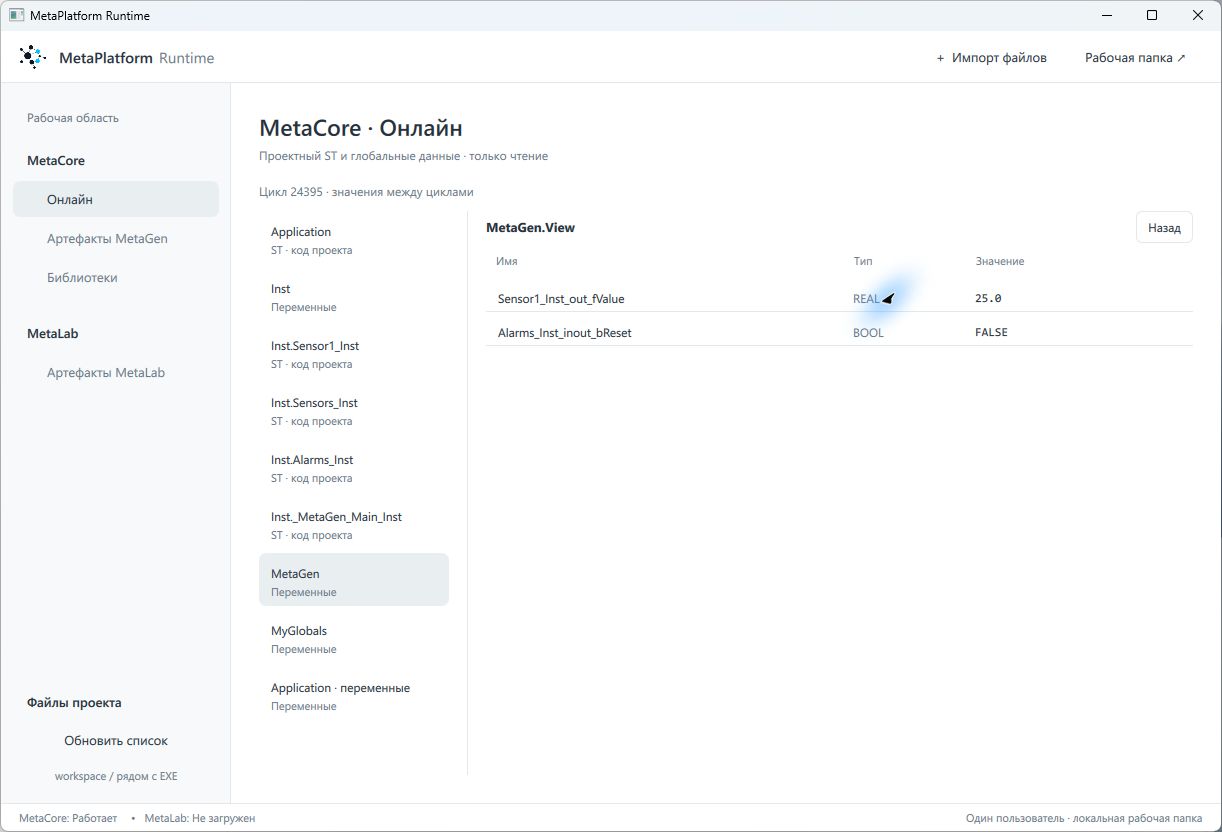Minimize the MetaPlatform Runtime window

(1107, 16)
